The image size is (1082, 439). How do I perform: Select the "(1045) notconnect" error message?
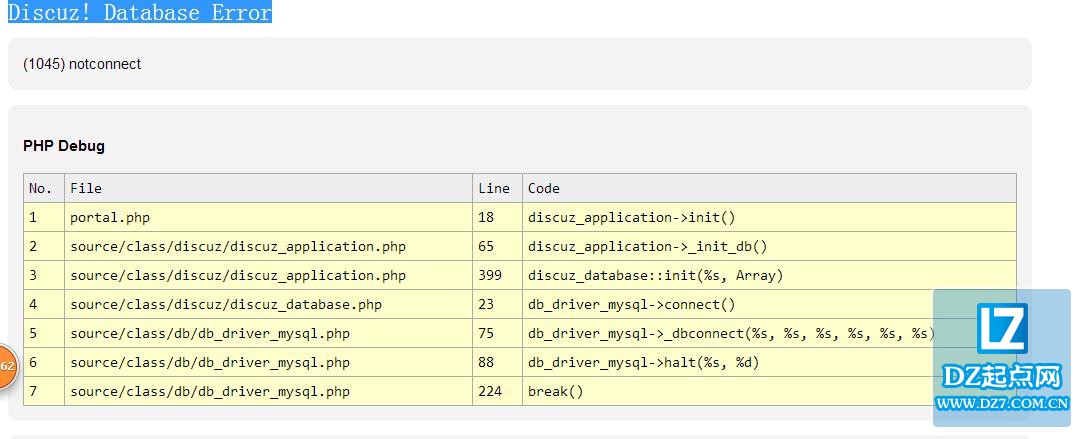point(82,64)
